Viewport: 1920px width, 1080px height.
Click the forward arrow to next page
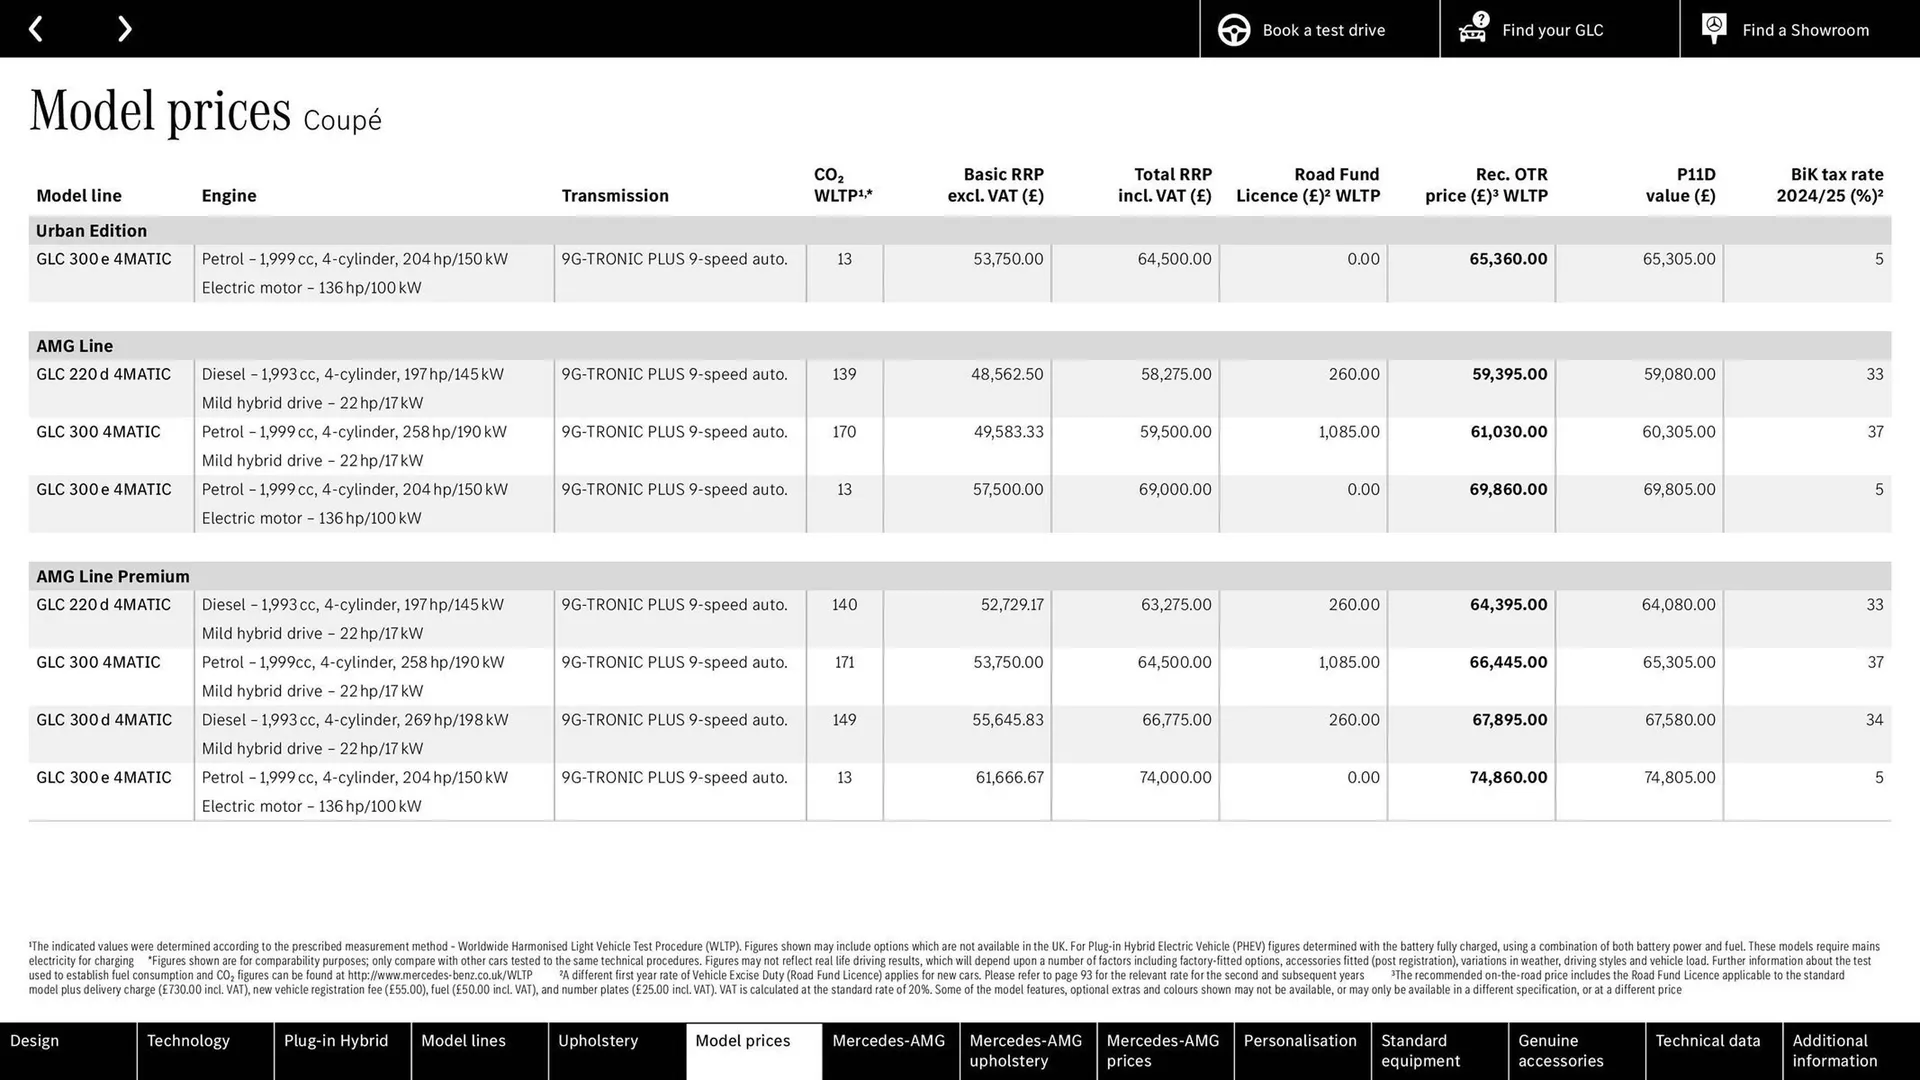[x=124, y=28]
